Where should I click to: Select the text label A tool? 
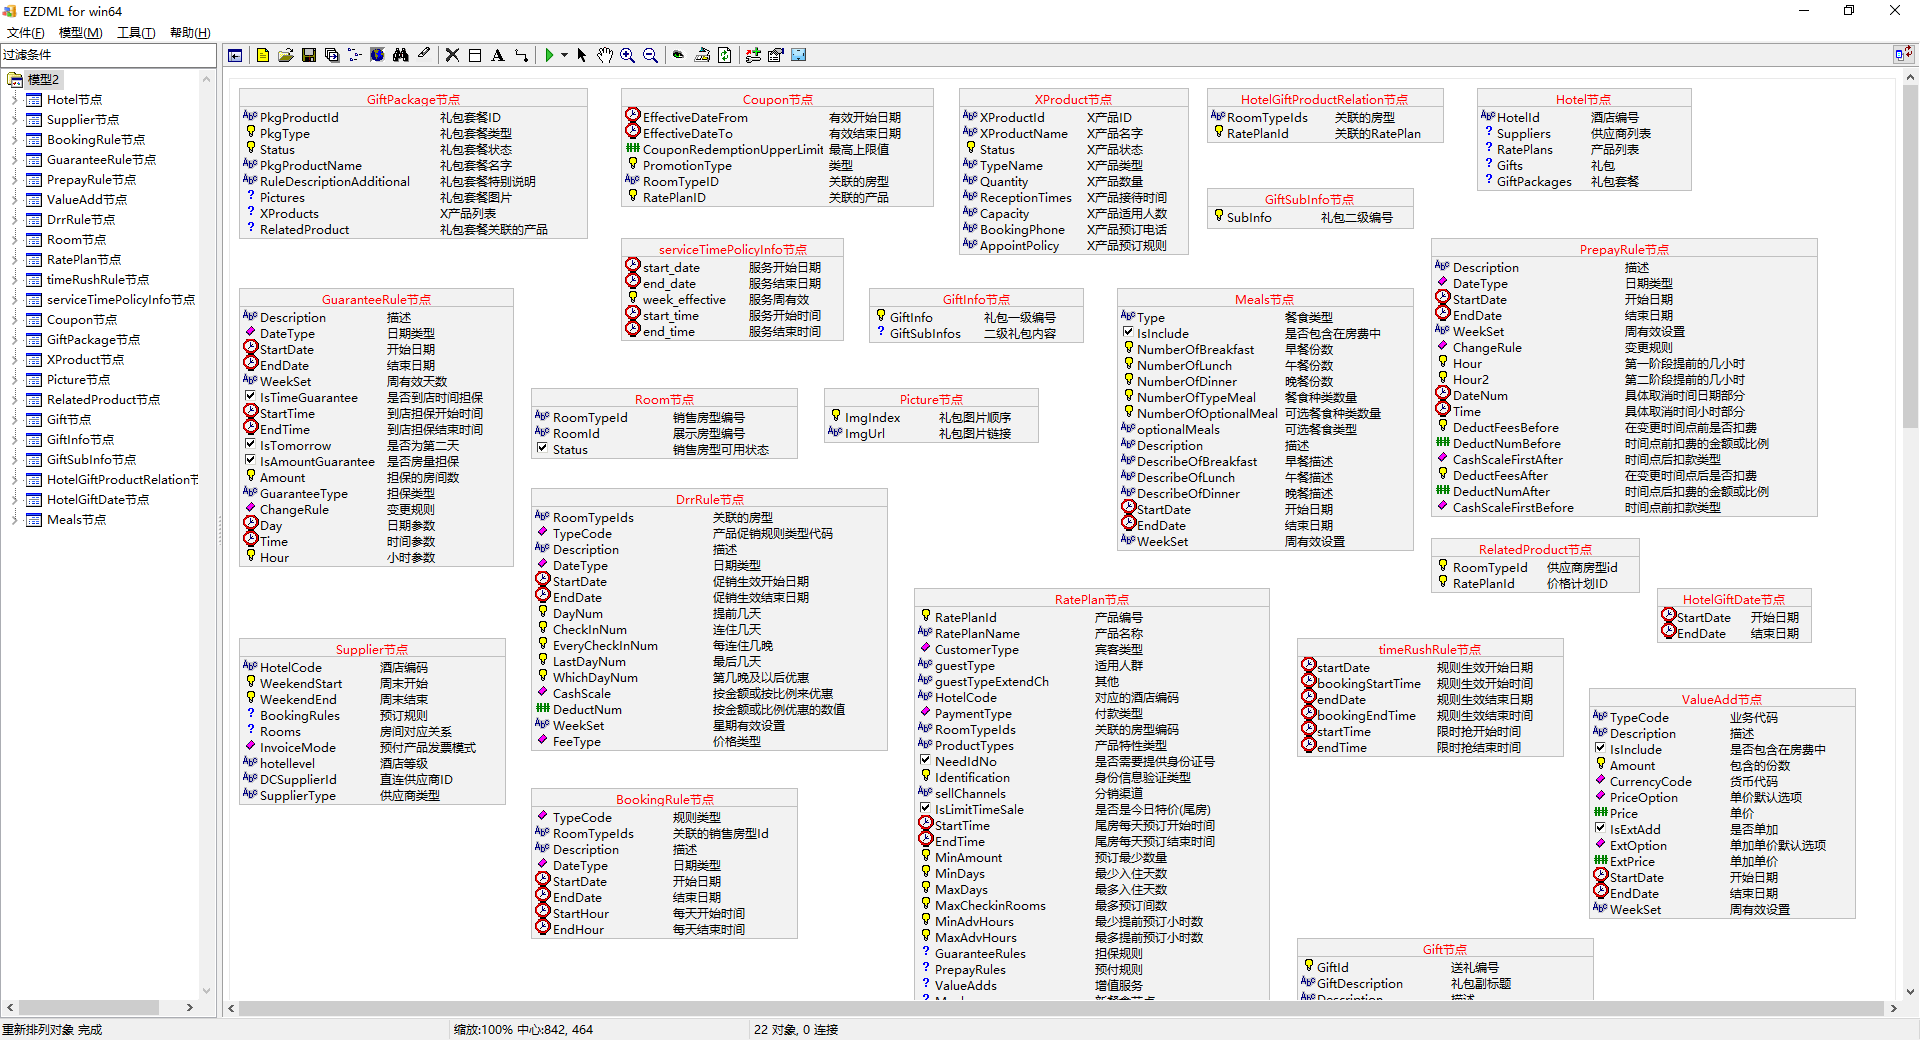(x=498, y=55)
